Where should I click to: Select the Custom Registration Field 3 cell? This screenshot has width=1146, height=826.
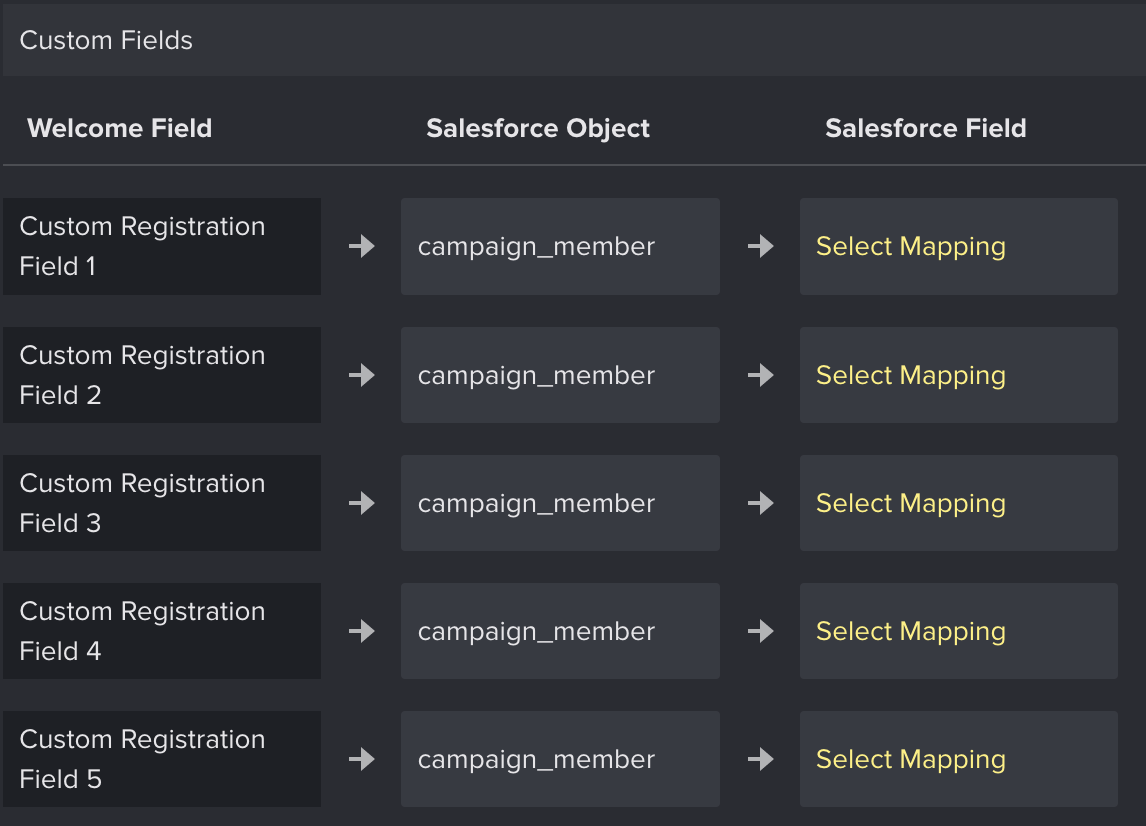(162, 503)
